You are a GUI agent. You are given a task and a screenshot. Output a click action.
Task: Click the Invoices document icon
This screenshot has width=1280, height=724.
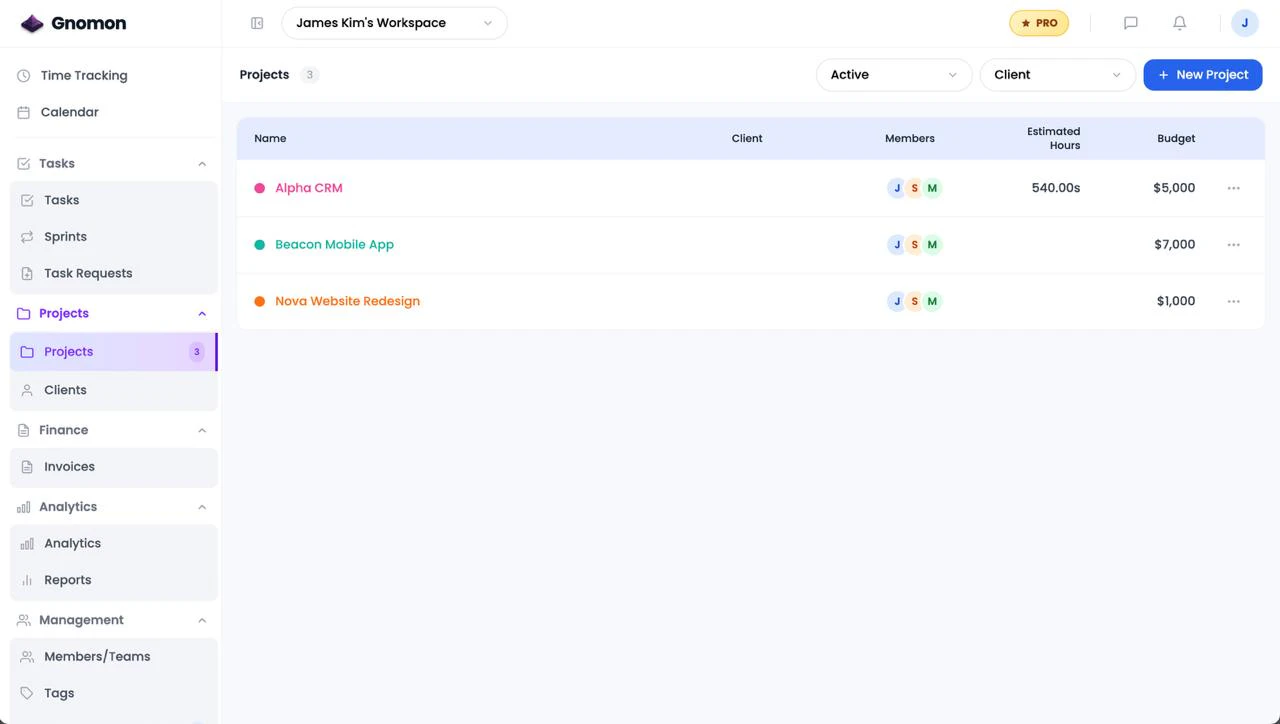(x=27, y=467)
